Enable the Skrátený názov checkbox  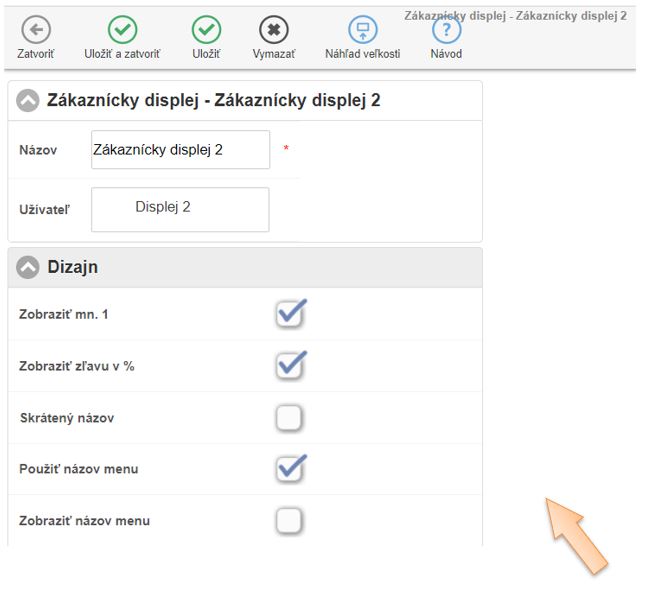pos(289,418)
